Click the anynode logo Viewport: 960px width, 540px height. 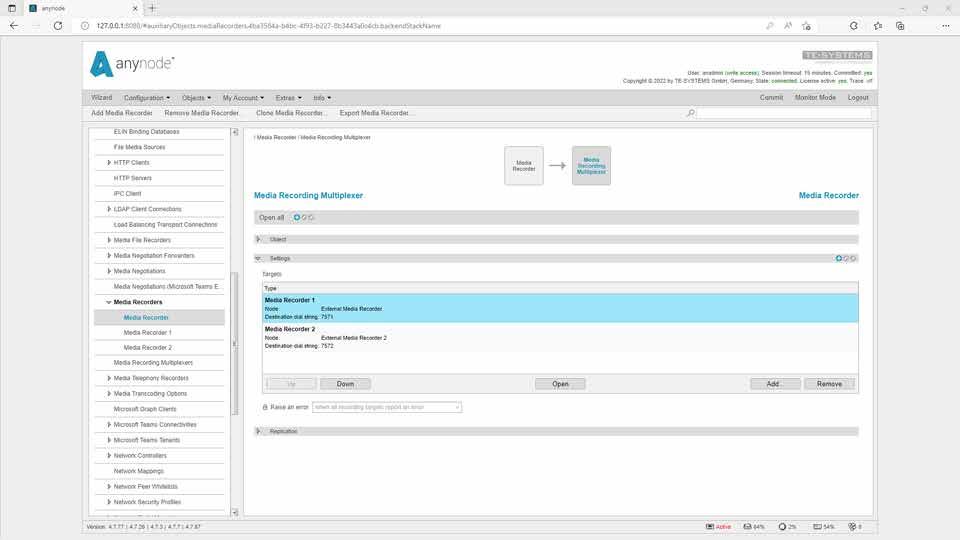(132, 64)
